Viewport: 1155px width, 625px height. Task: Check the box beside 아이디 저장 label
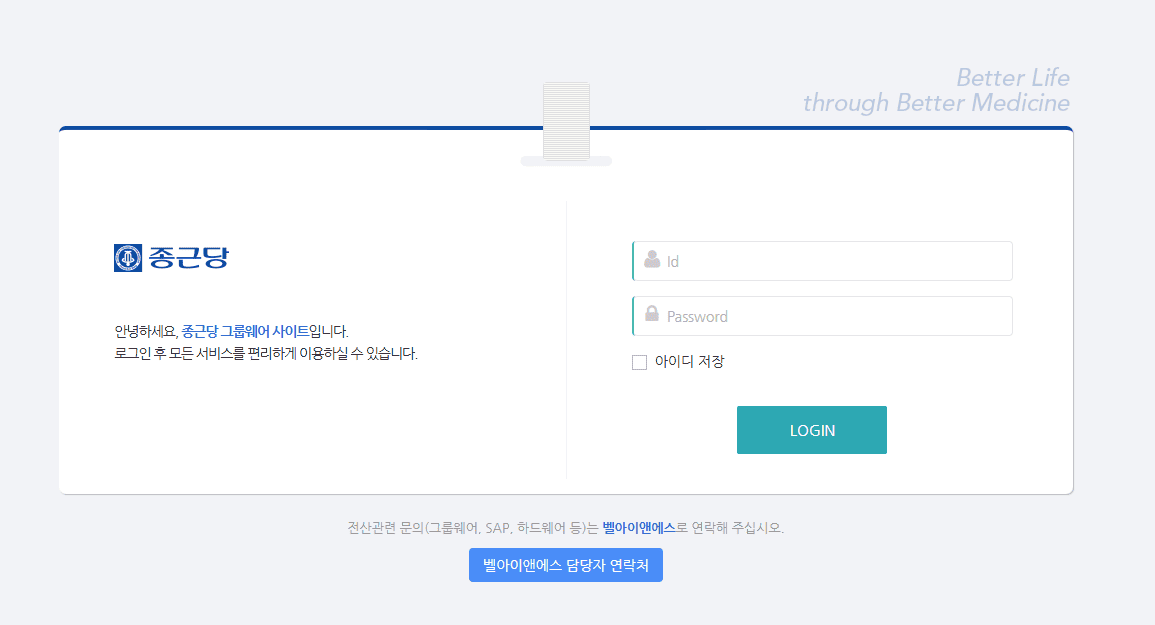[x=639, y=362]
